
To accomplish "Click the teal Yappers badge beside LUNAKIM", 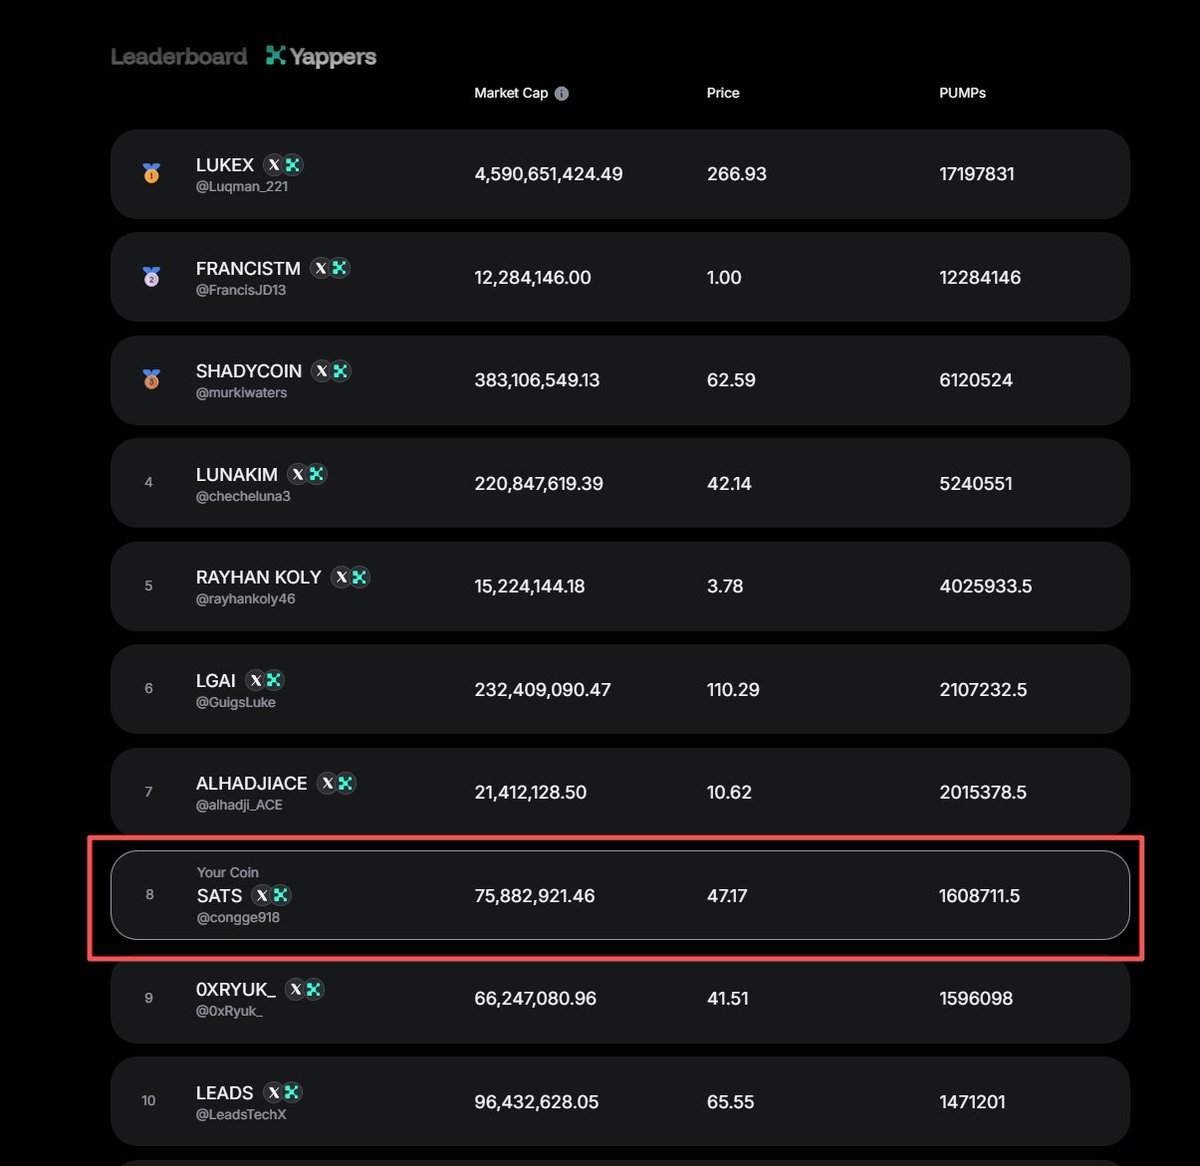I will point(317,474).
